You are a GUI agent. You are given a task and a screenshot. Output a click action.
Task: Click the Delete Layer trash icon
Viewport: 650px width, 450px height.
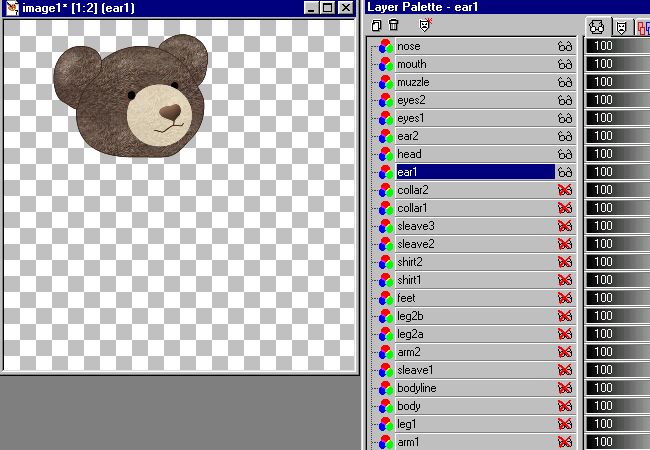pyautogui.click(x=393, y=25)
